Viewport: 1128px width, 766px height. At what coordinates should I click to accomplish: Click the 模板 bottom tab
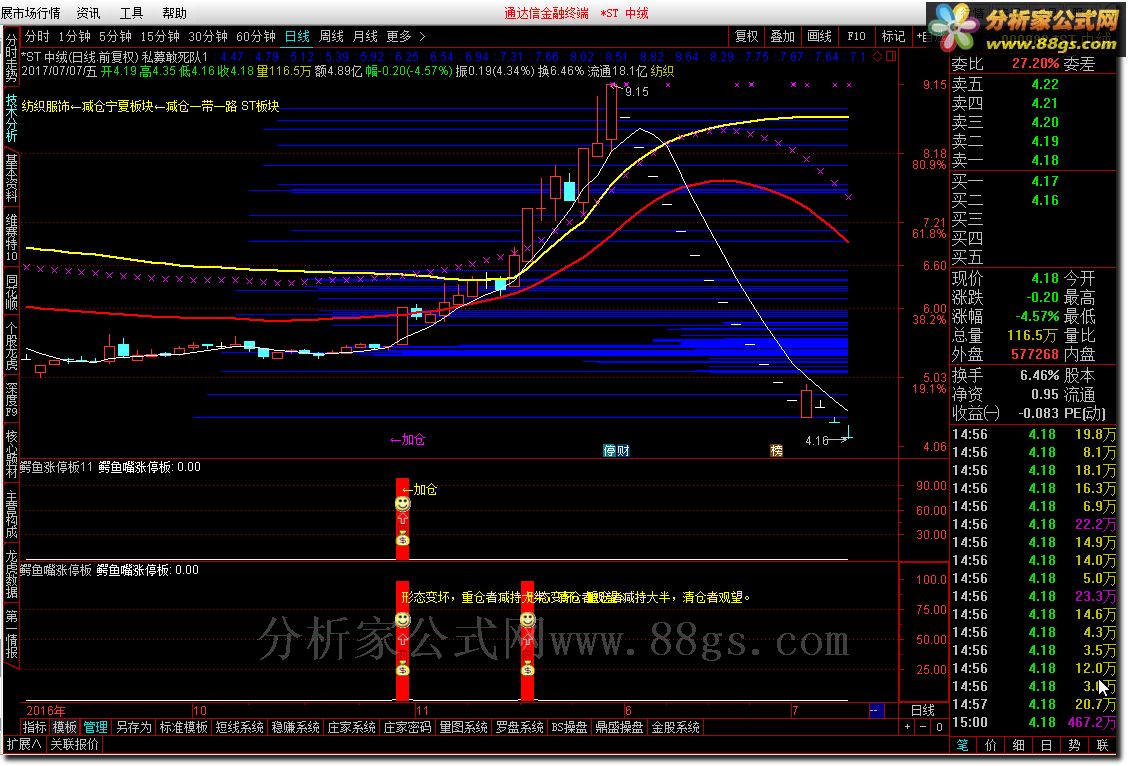pyautogui.click(x=65, y=727)
